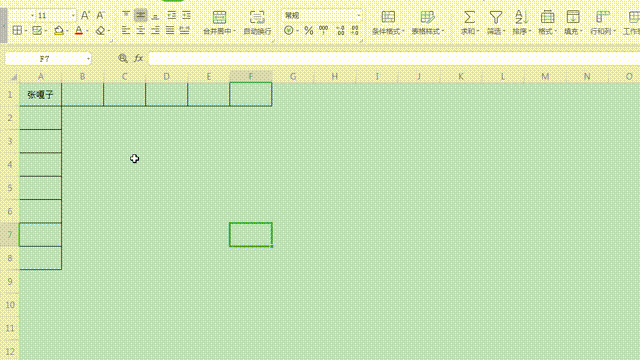The image size is (640, 360).
Task: Increase indent of cell content
Action: pyautogui.click(x=187, y=16)
